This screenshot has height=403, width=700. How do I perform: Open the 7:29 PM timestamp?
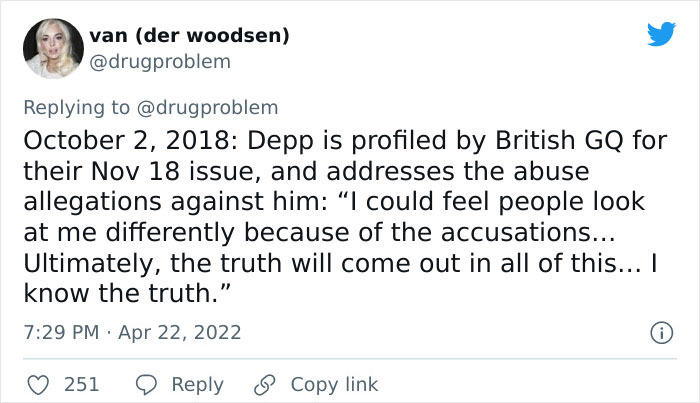61,332
